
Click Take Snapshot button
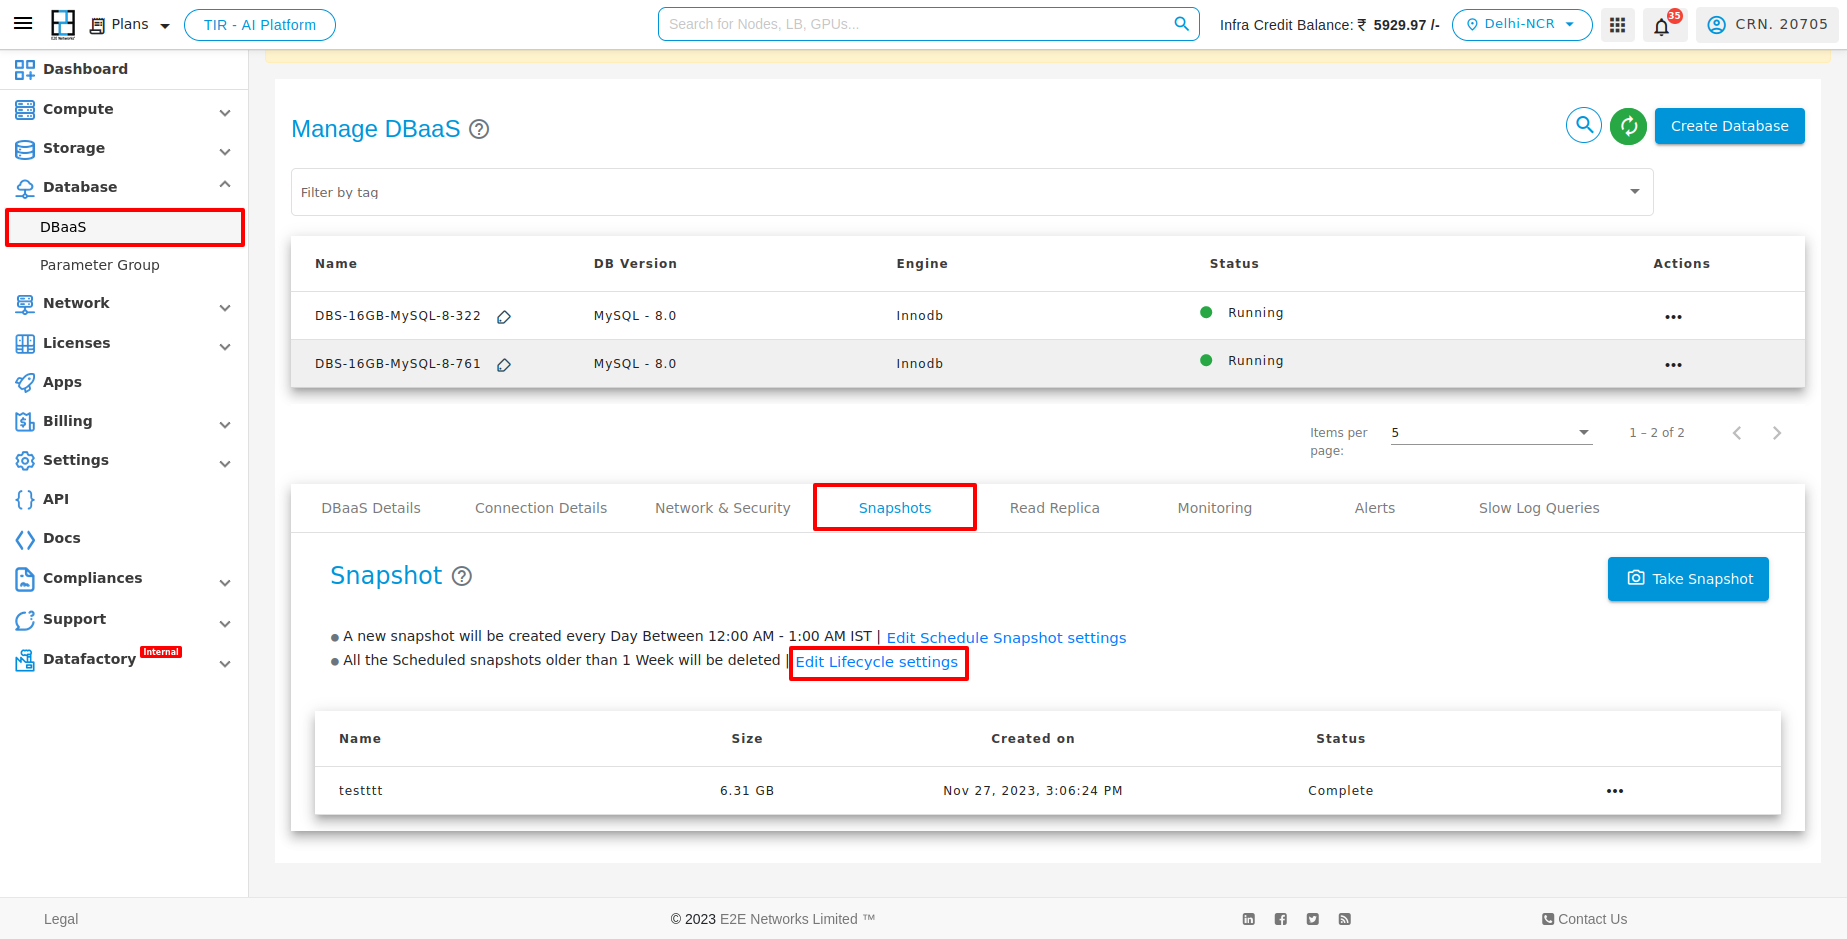1688,579
